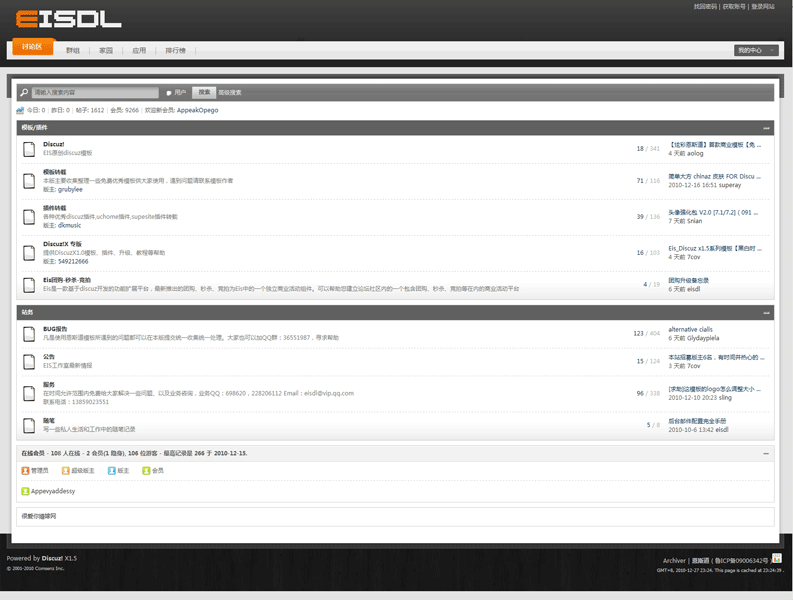The width and height of the screenshot is (793, 600).
Task: Click the blue 版主 role icon
Action: (x=112, y=470)
